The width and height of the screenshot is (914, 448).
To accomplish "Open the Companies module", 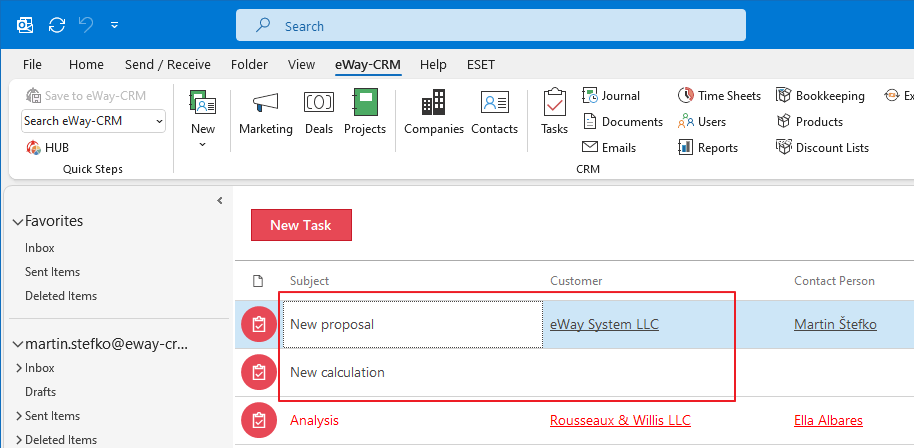I will (434, 112).
